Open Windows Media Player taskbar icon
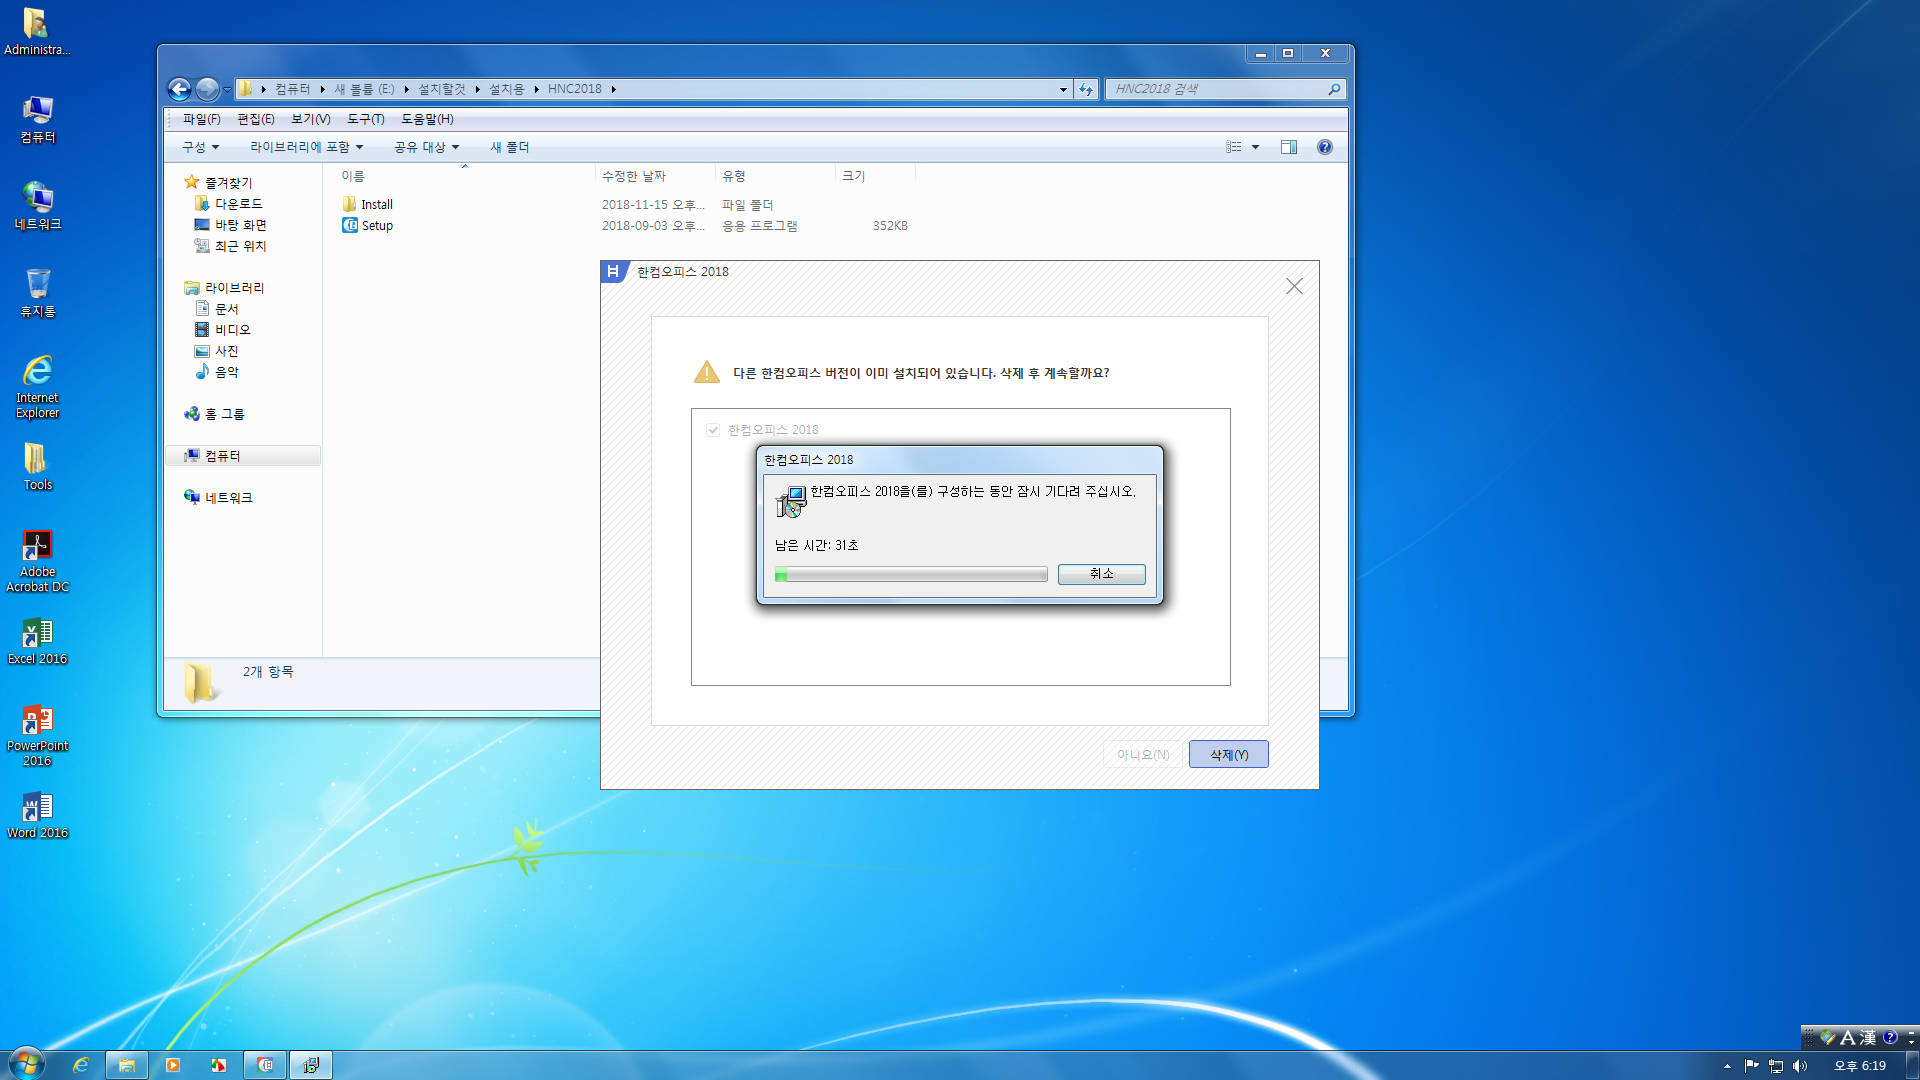Image resolution: width=1920 pixels, height=1080 pixels. (173, 1065)
